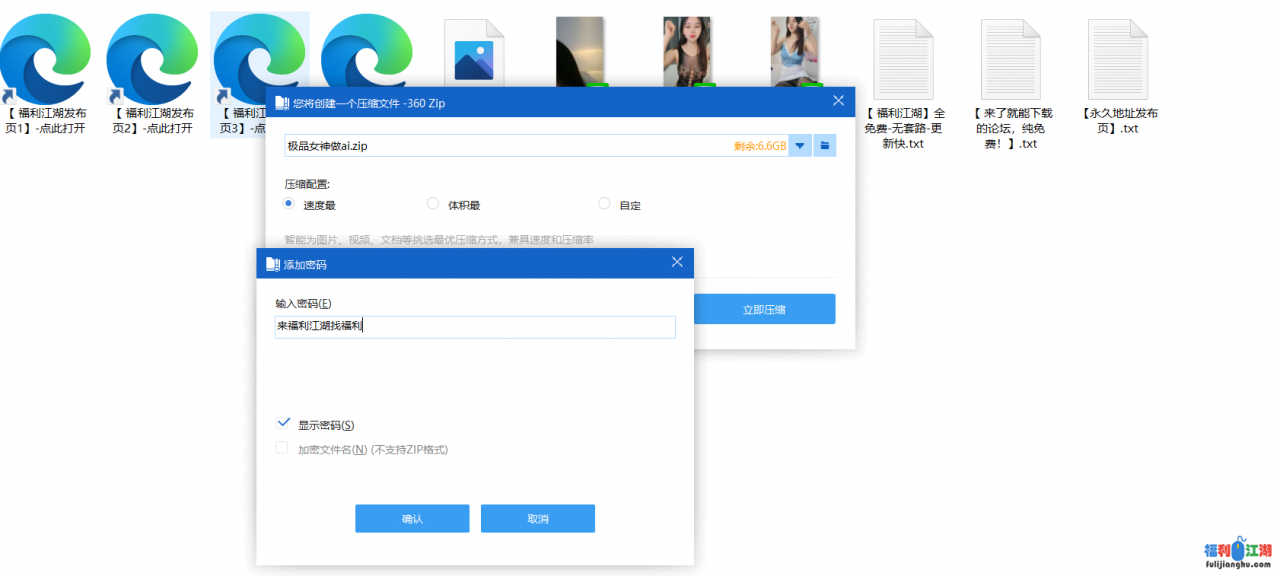The image size is (1280, 576).
Task: Uncheck the 显示密码 checkbox
Action: point(283,424)
